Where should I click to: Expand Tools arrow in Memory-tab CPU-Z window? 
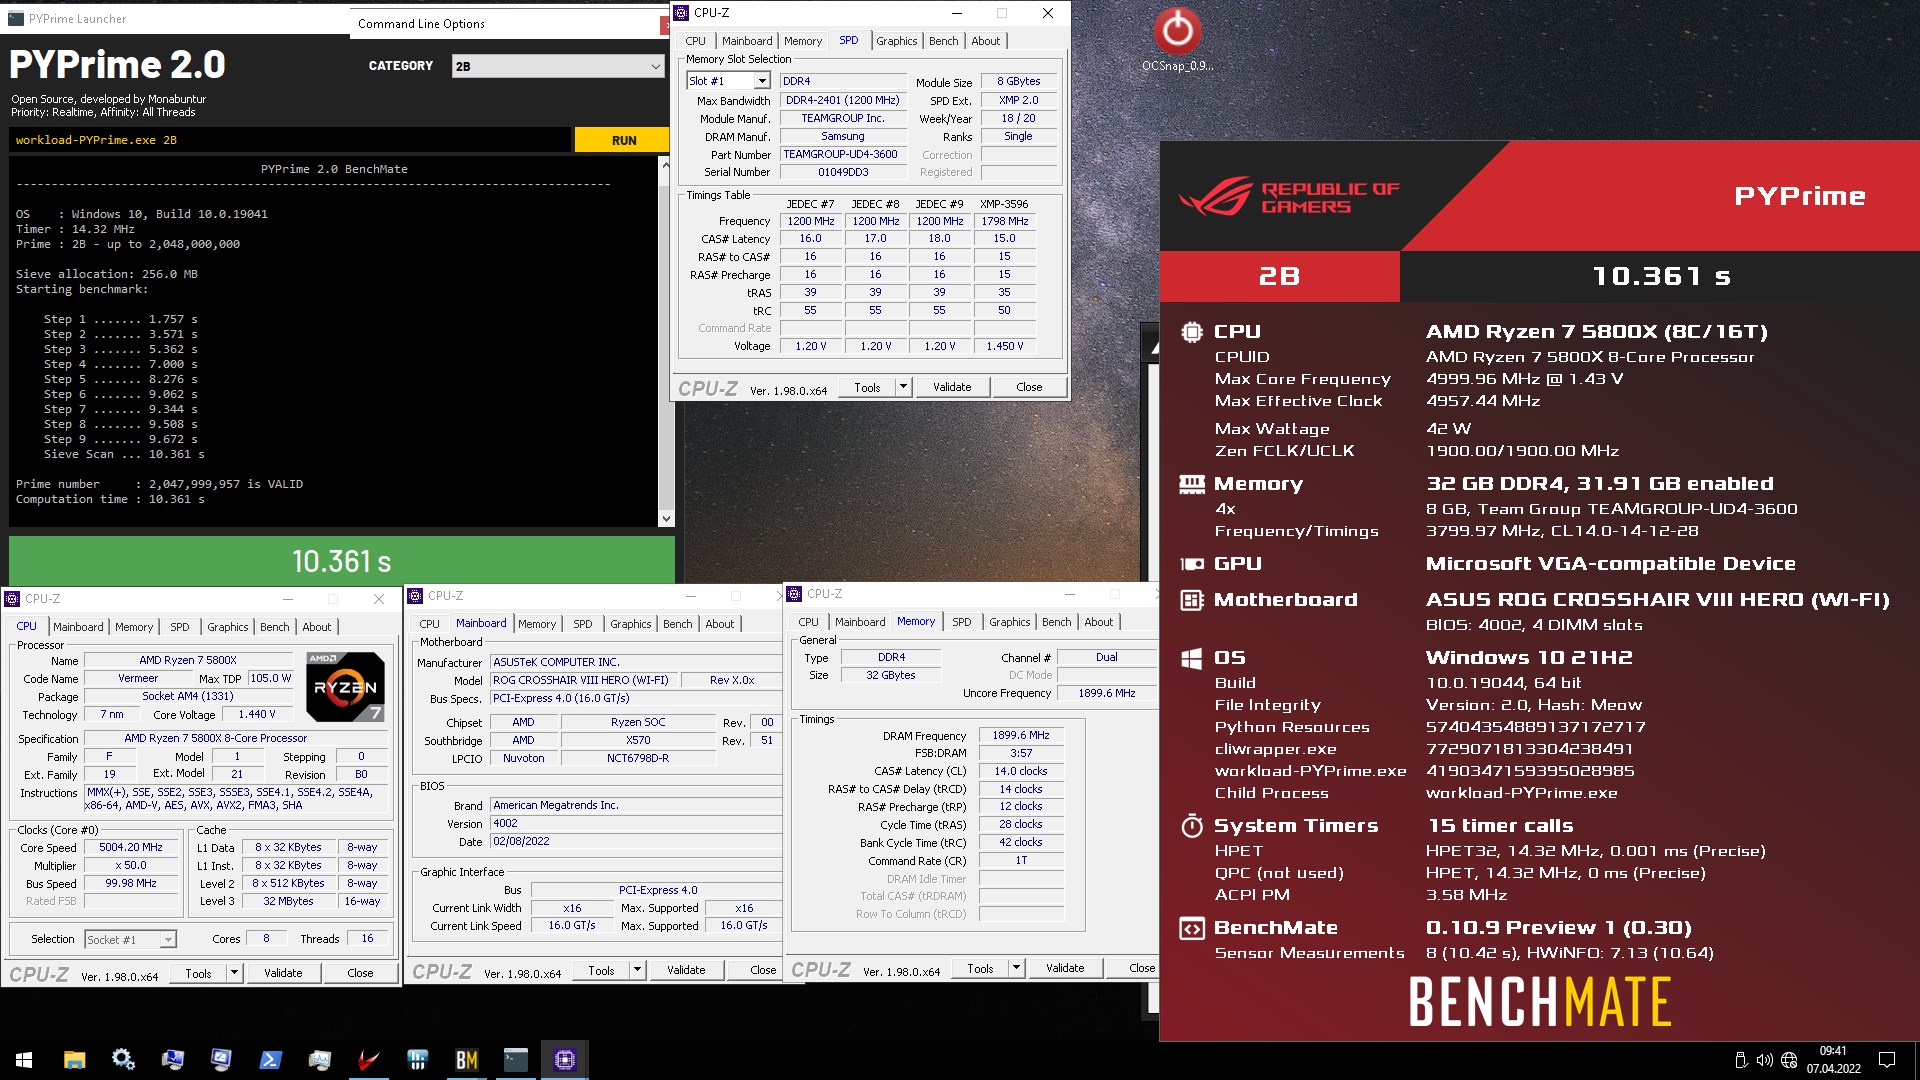click(1016, 968)
